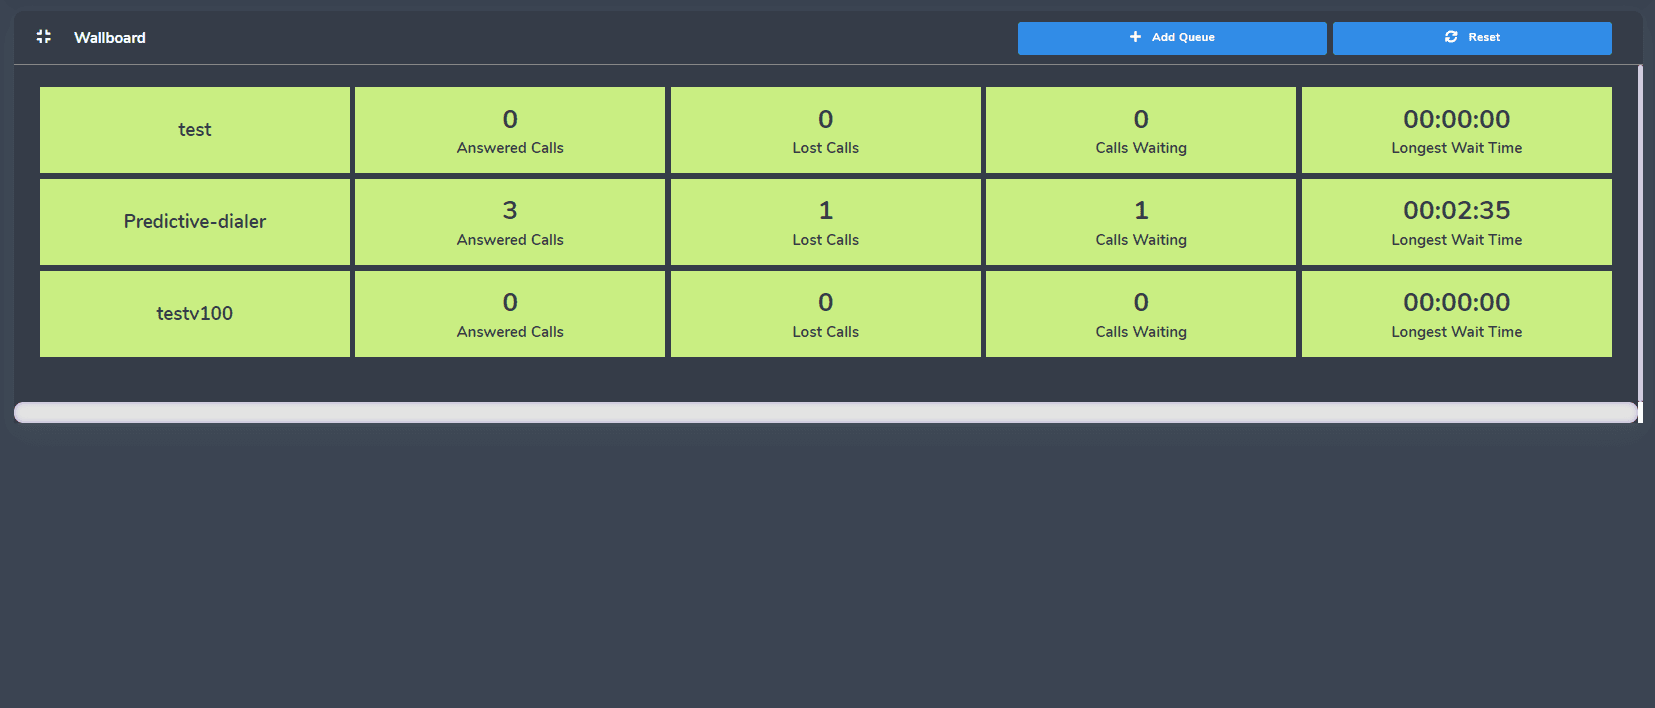Click Predictive-dialer Calls Waiting tile
The width and height of the screenshot is (1655, 708).
click(1141, 222)
